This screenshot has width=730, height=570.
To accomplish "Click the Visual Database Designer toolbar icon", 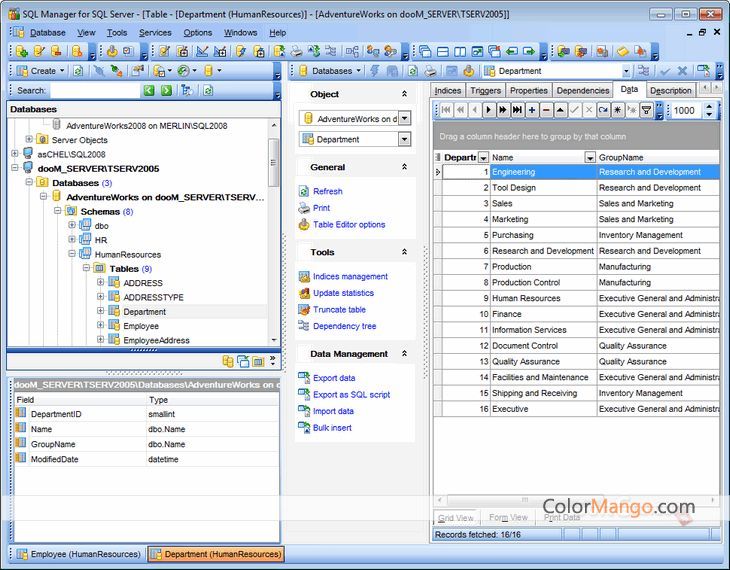I will click(352, 51).
